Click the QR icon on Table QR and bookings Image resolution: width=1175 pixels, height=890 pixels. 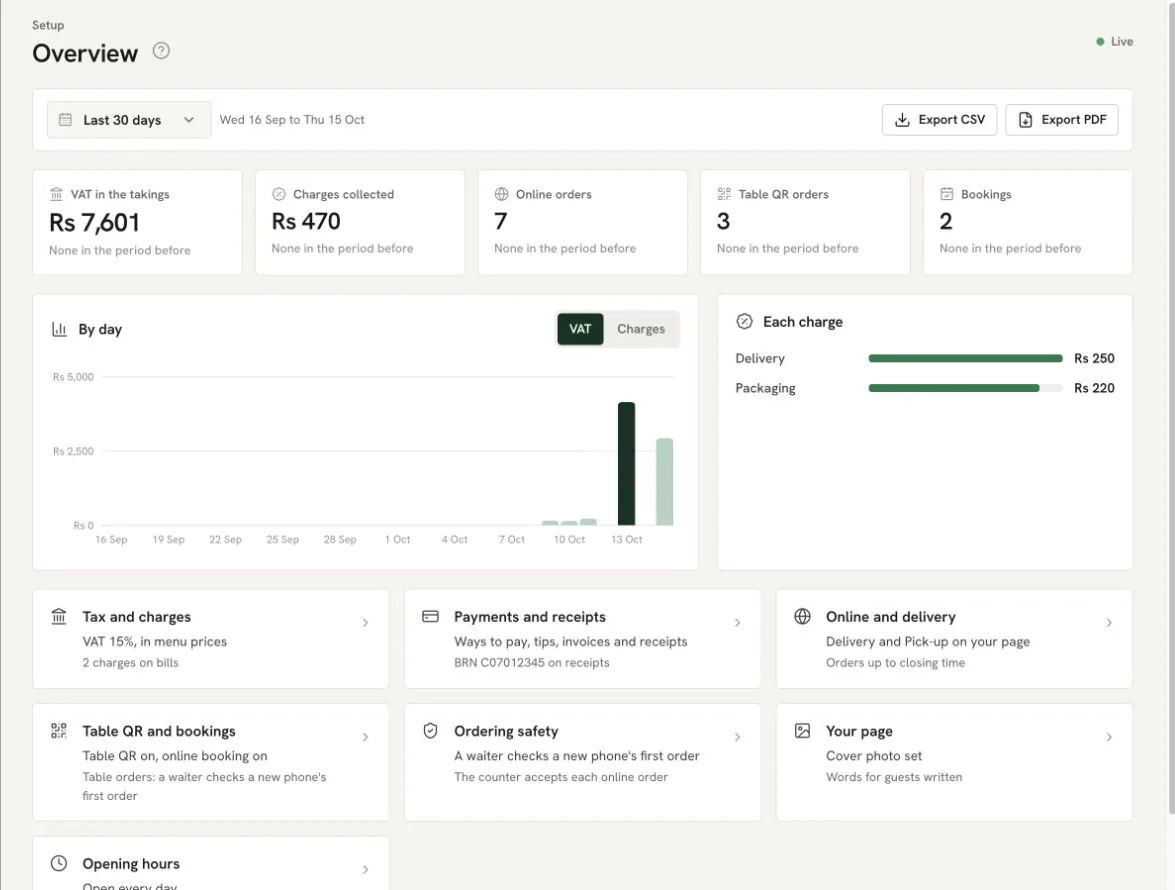pyautogui.click(x=58, y=731)
